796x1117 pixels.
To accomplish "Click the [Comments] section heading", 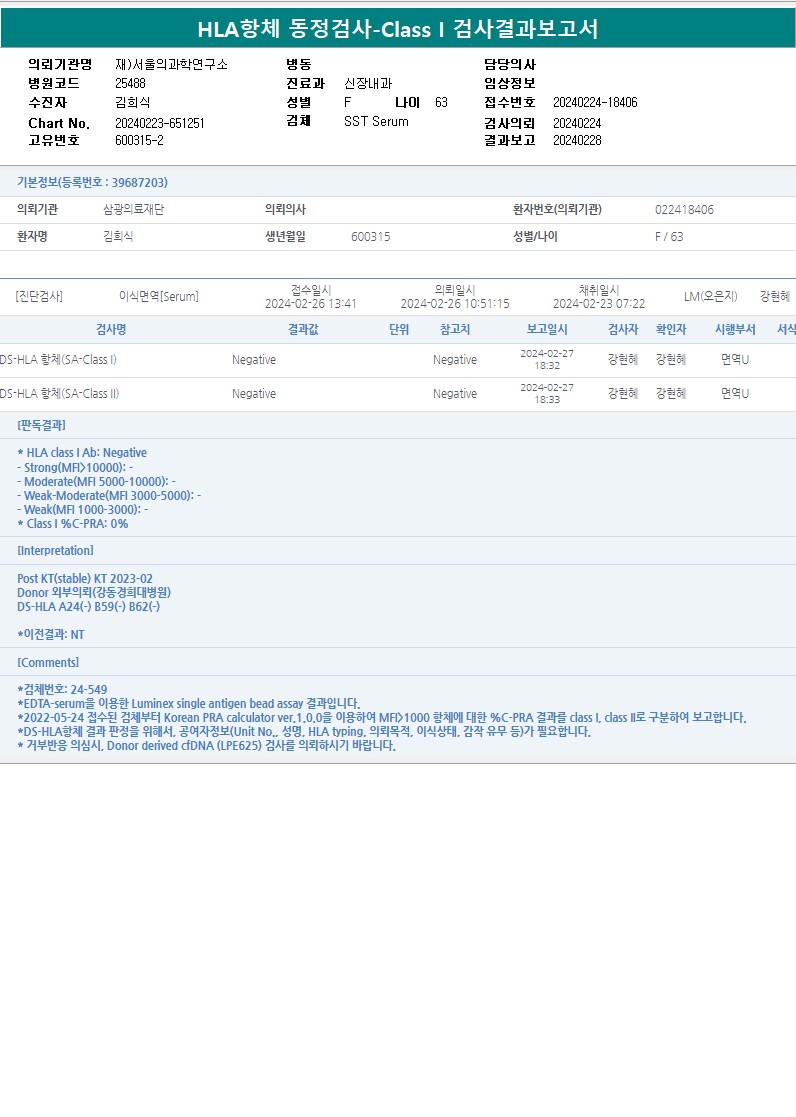I will coord(48,663).
